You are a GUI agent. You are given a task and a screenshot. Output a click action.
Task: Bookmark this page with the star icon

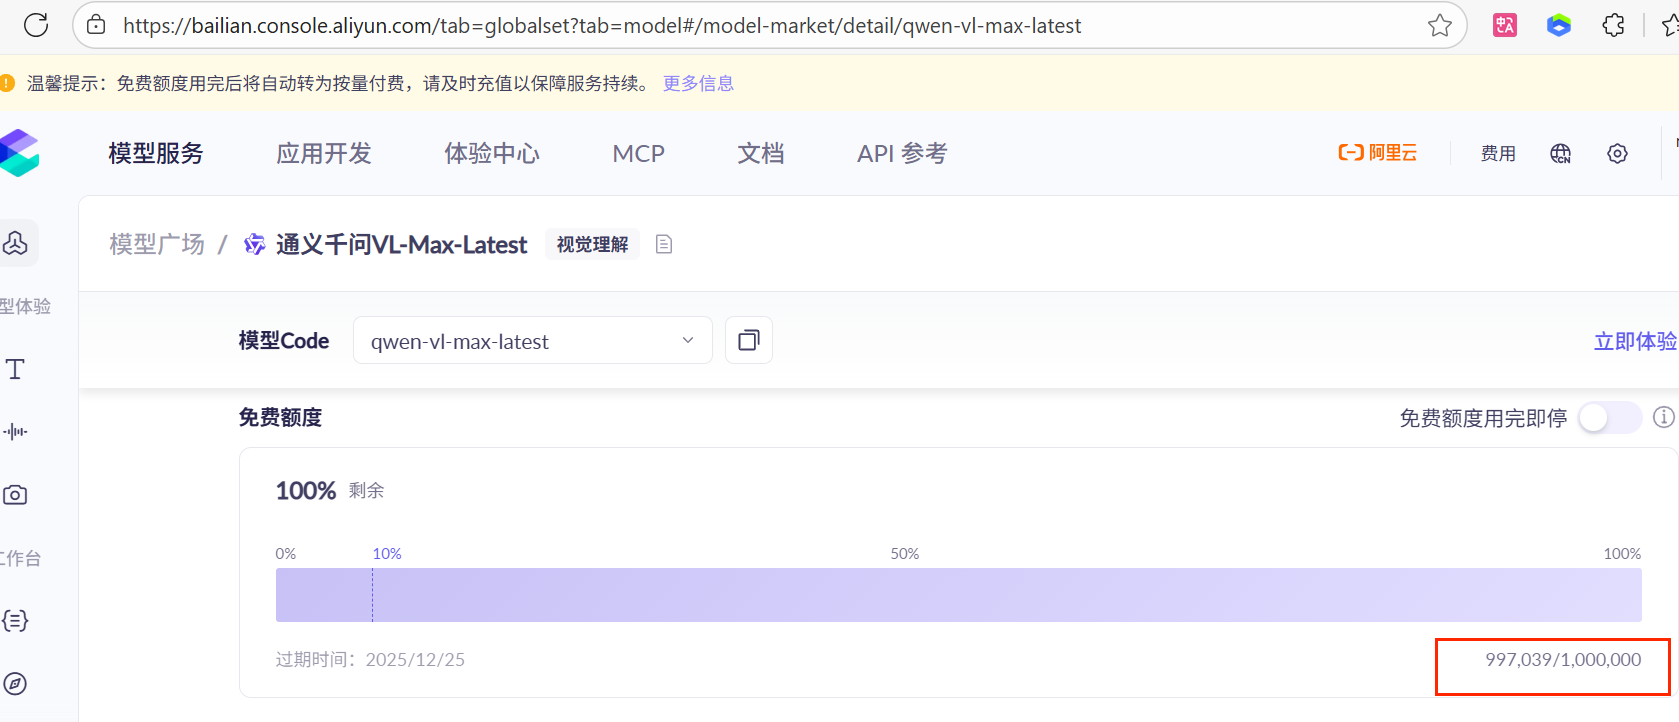(1440, 25)
